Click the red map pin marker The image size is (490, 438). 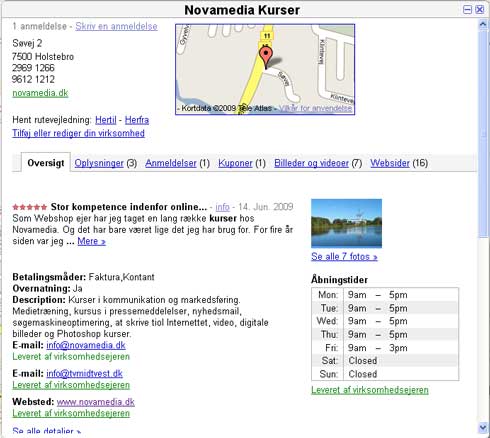click(266, 58)
